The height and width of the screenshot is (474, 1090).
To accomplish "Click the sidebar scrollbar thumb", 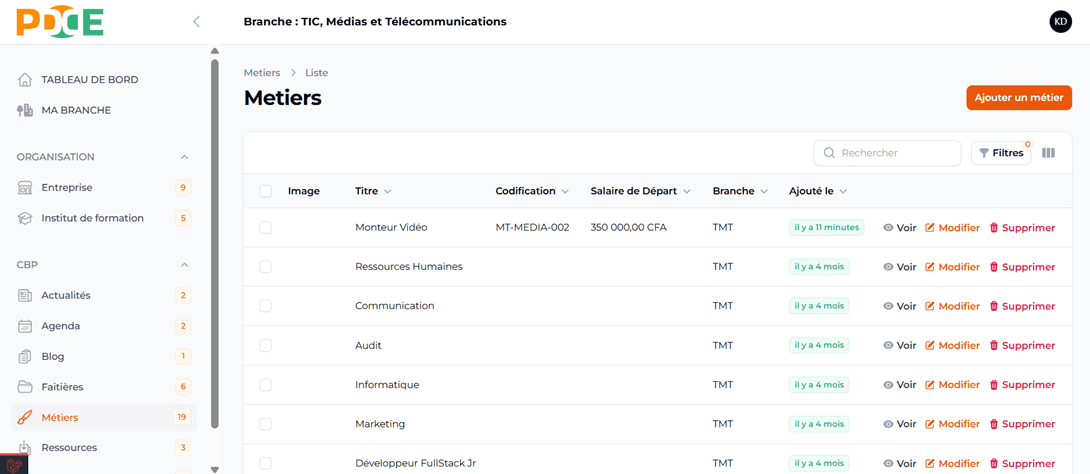I will pos(215,243).
